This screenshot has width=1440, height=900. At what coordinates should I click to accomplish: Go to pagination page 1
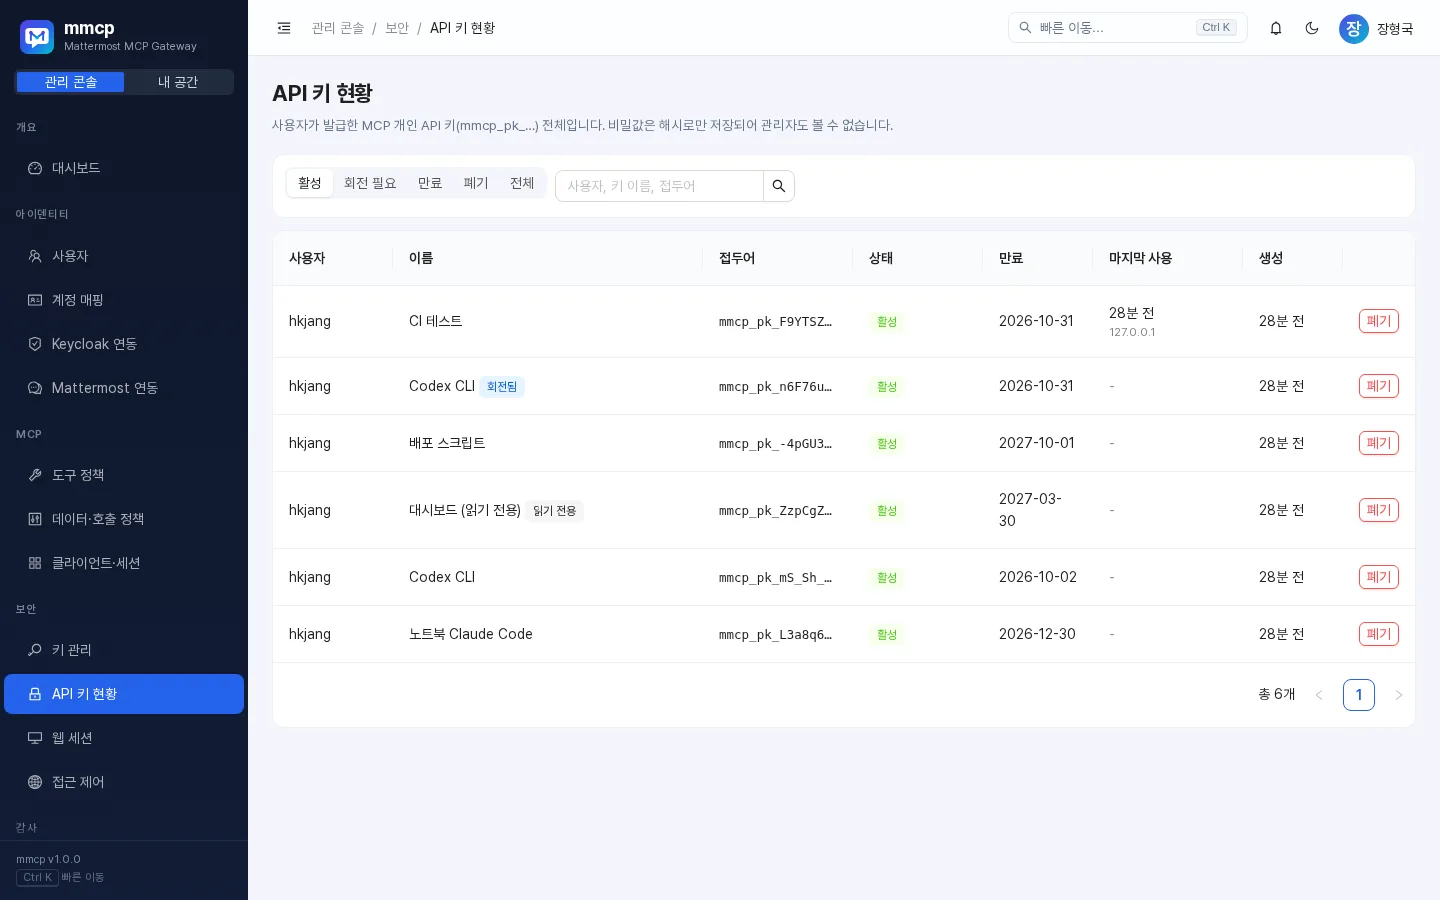(1359, 695)
